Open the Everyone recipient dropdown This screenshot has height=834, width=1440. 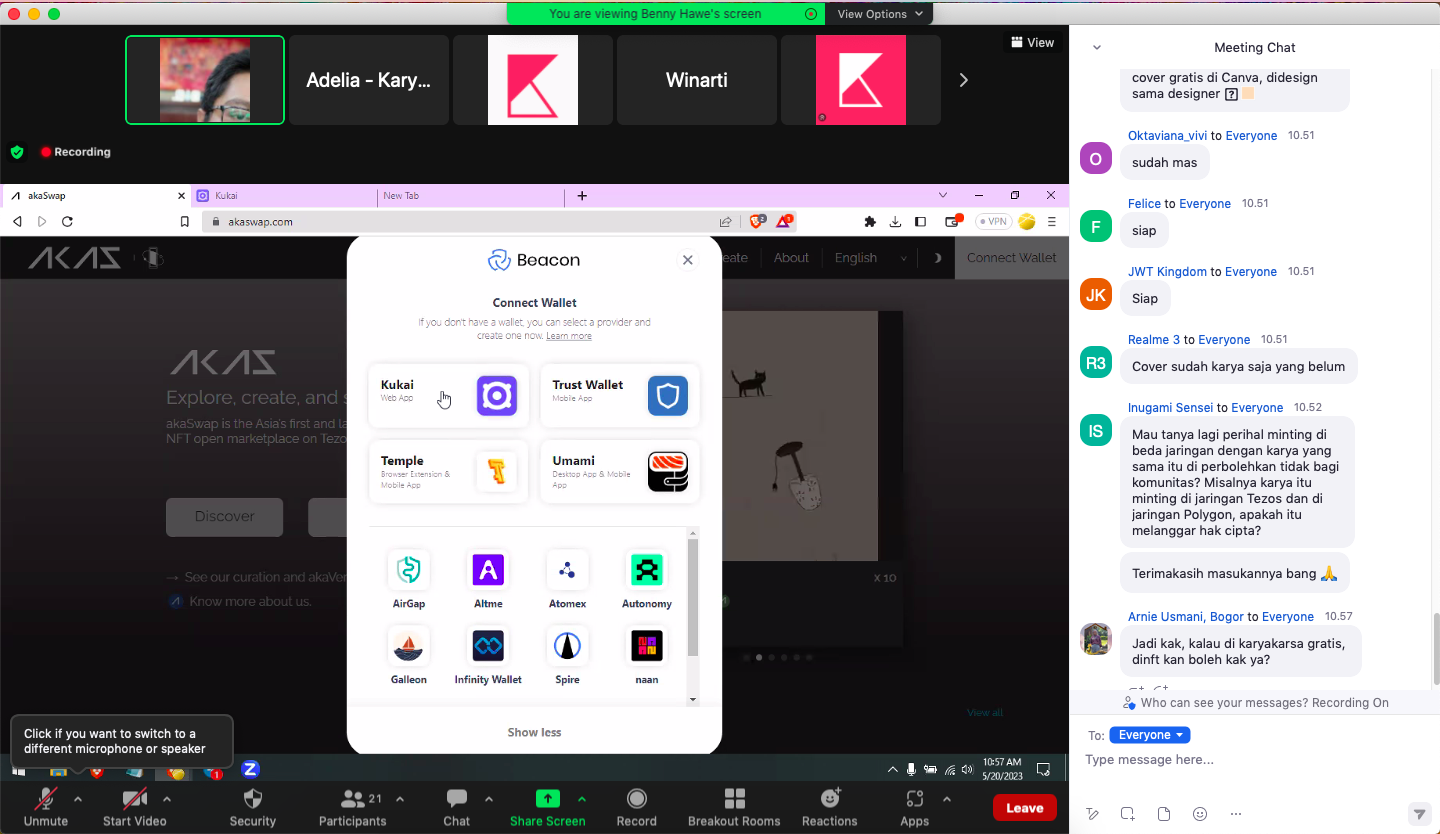pyautogui.click(x=1150, y=735)
